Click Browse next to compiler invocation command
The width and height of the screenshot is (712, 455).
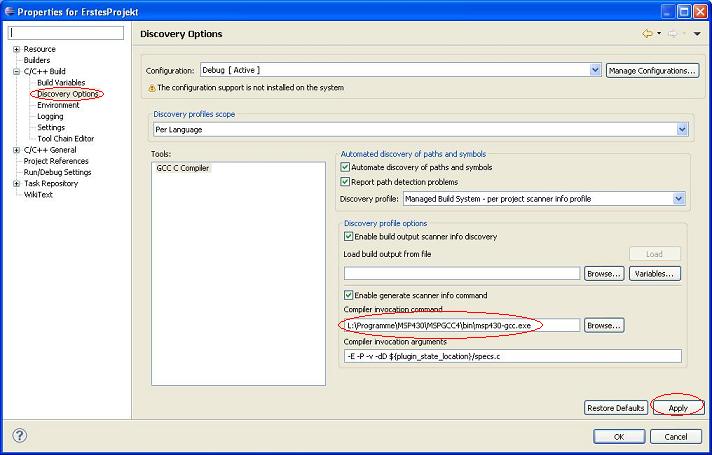click(x=604, y=326)
